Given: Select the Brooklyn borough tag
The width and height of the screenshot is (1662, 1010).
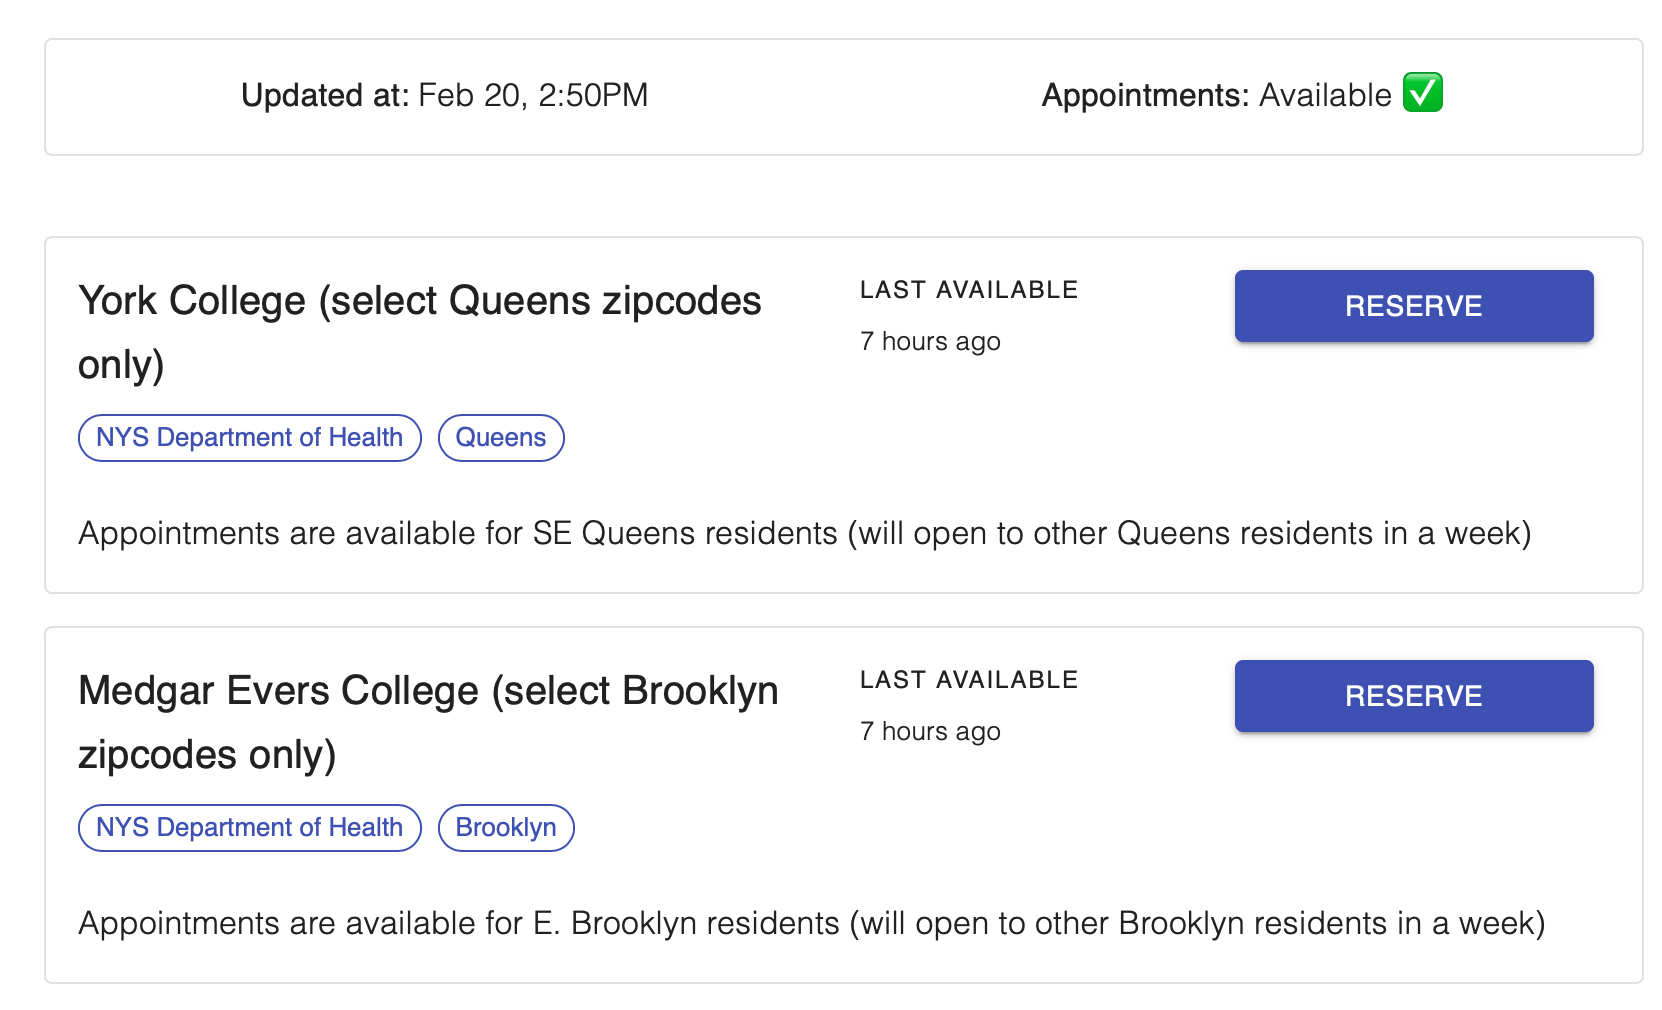Looking at the screenshot, I should tap(506, 828).
